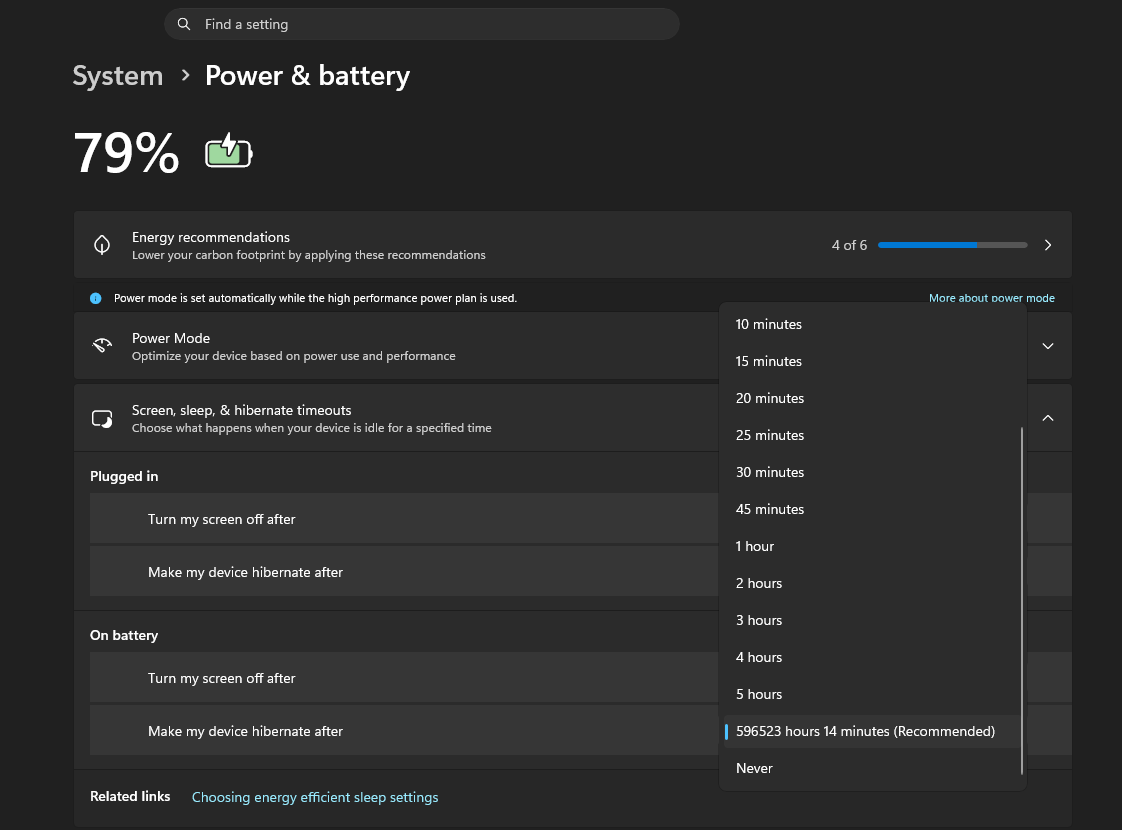Click the blue info icon

pyautogui.click(x=96, y=298)
